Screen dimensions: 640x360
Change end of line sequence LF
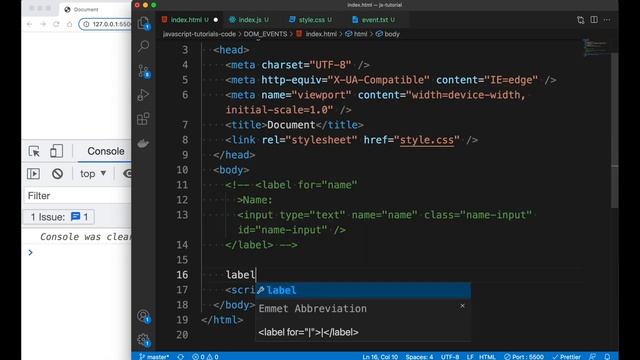pos(470,356)
